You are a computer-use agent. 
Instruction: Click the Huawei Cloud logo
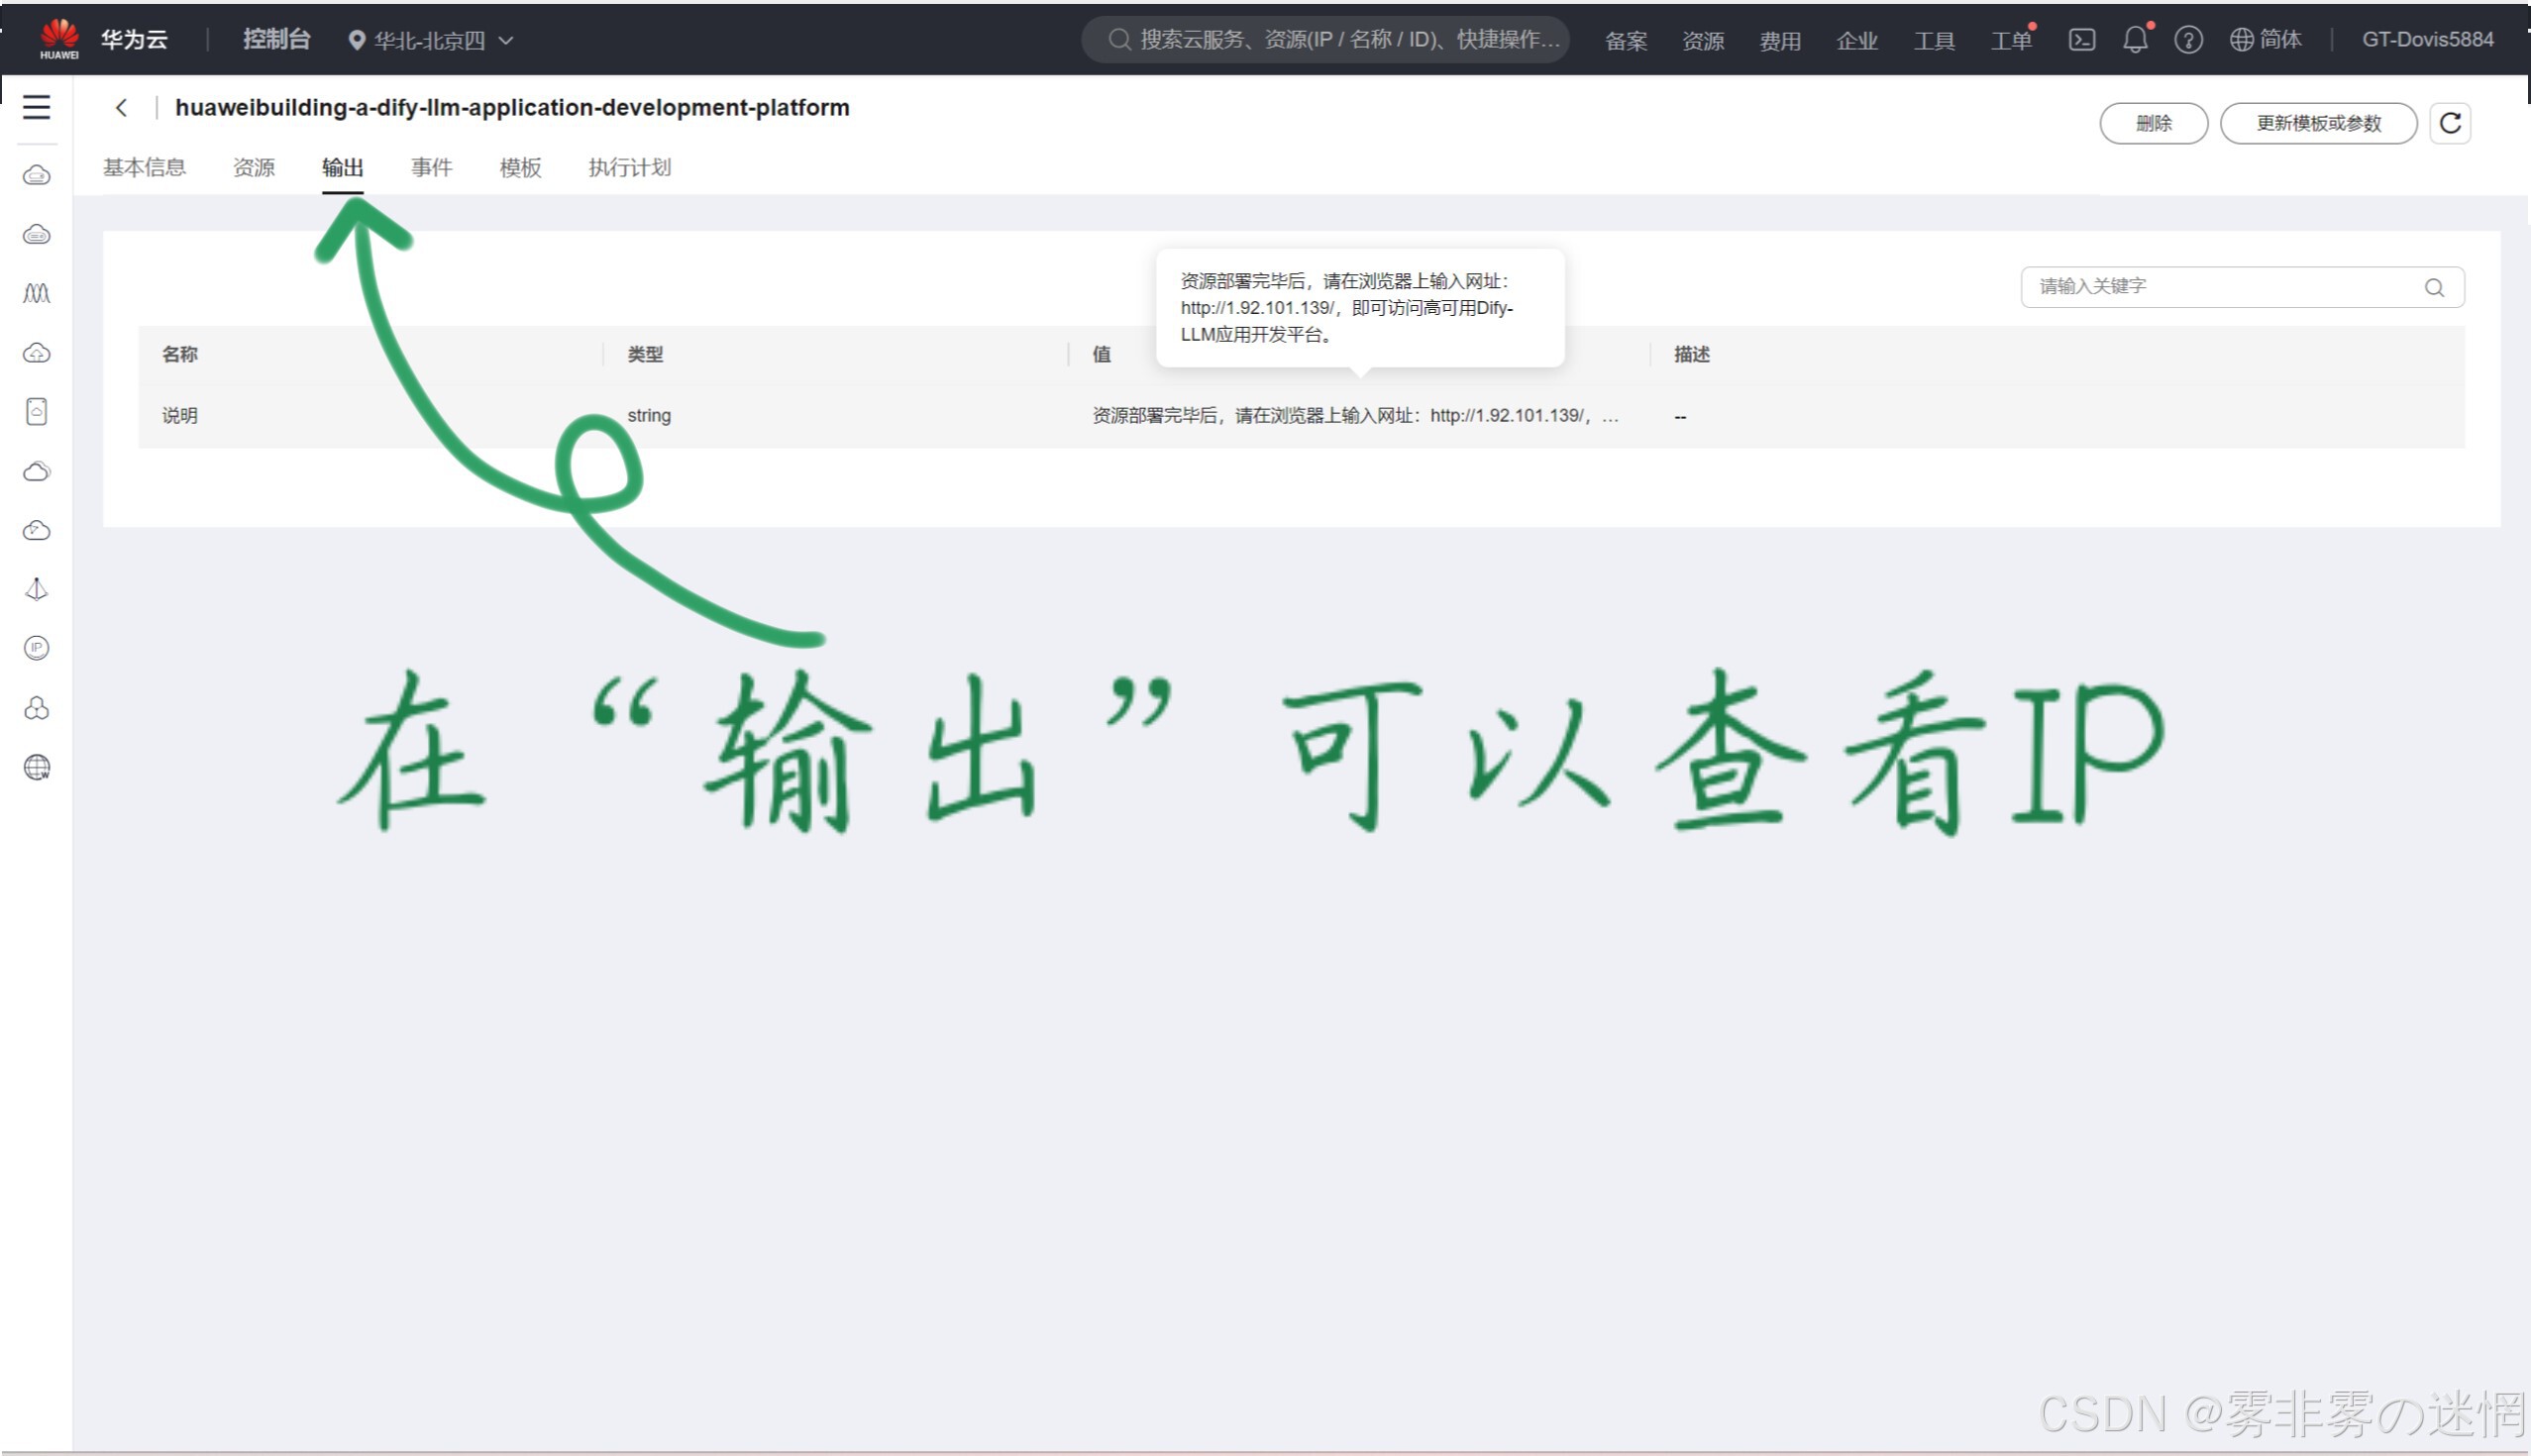59,39
